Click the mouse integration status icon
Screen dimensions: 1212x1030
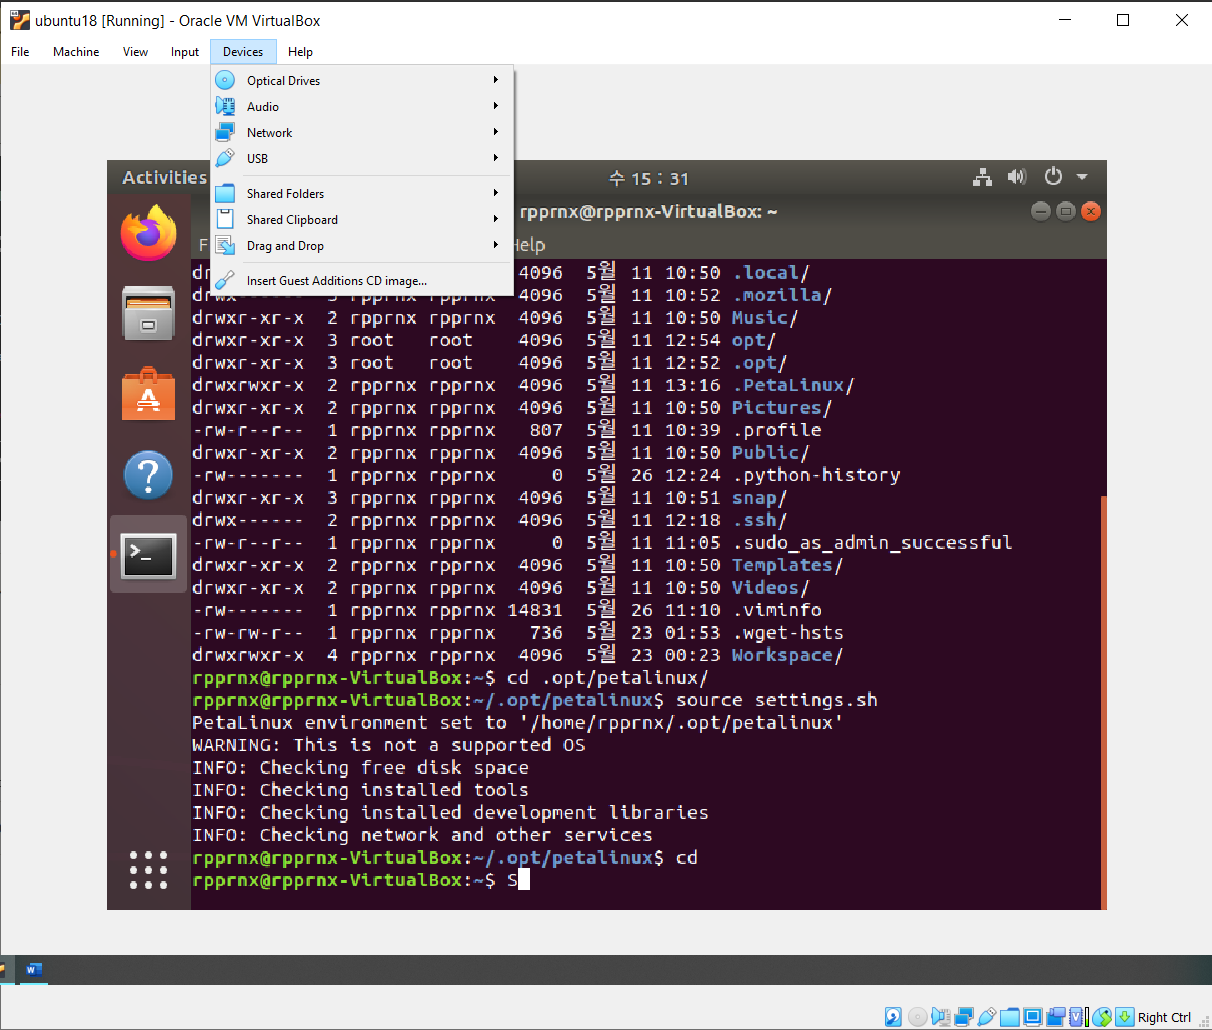[x=1102, y=1017]
